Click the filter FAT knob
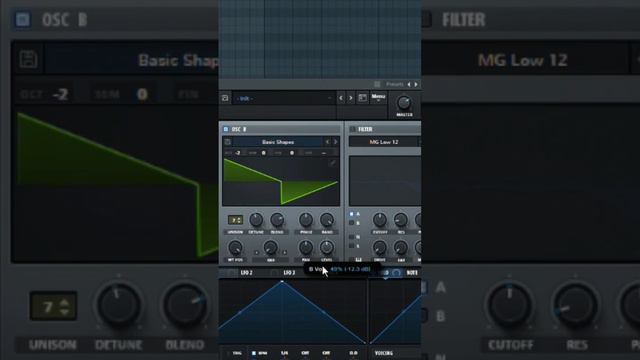 click(401, 248)
